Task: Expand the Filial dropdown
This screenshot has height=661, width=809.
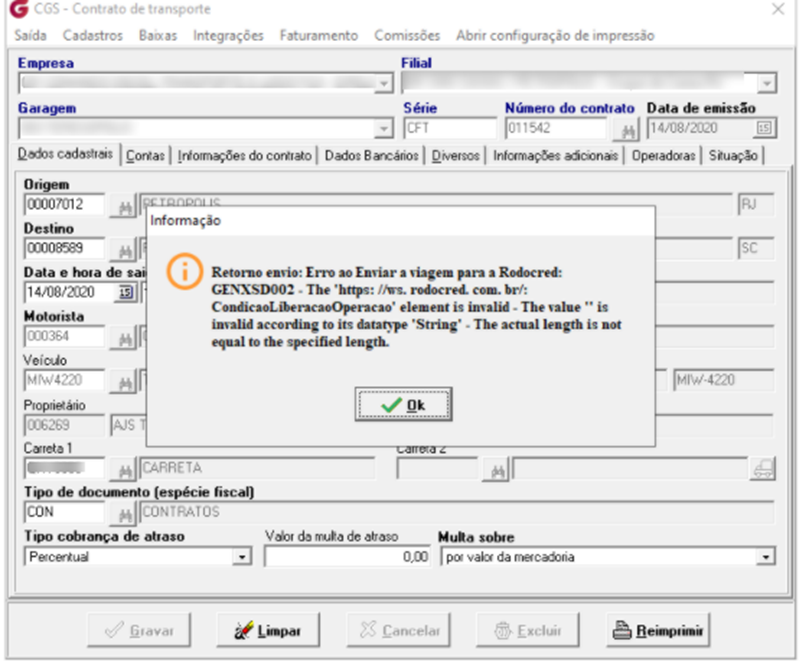Action: point(767,84)
